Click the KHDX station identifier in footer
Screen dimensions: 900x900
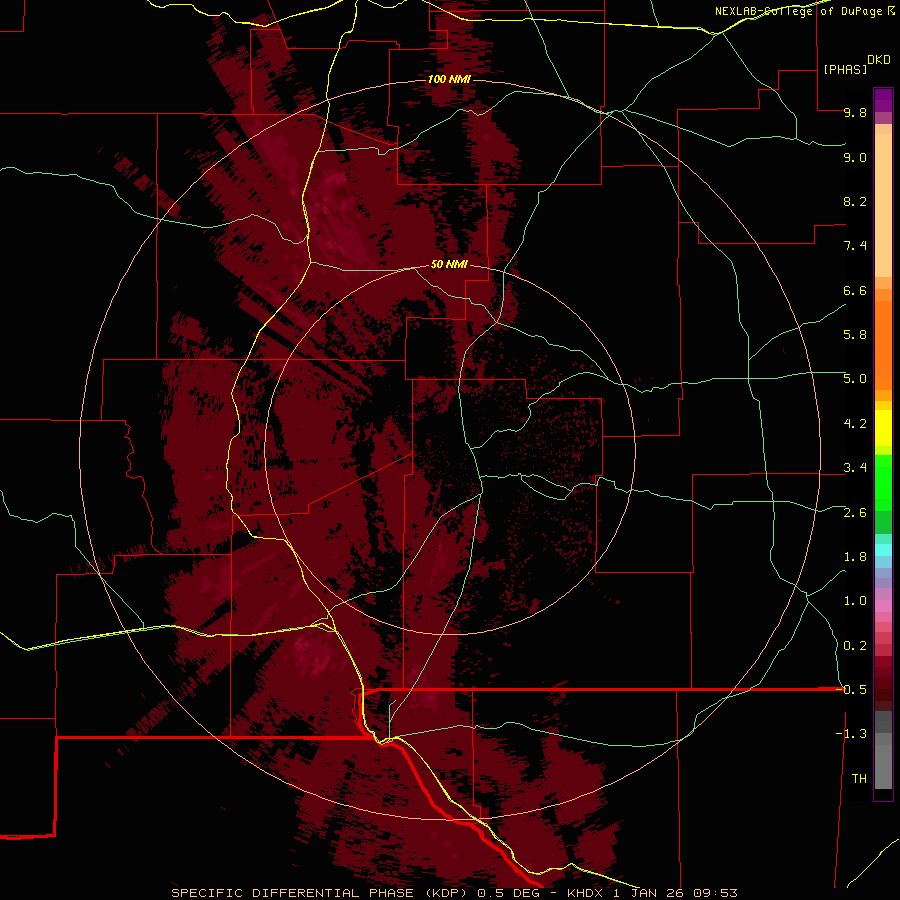(585, 893)
